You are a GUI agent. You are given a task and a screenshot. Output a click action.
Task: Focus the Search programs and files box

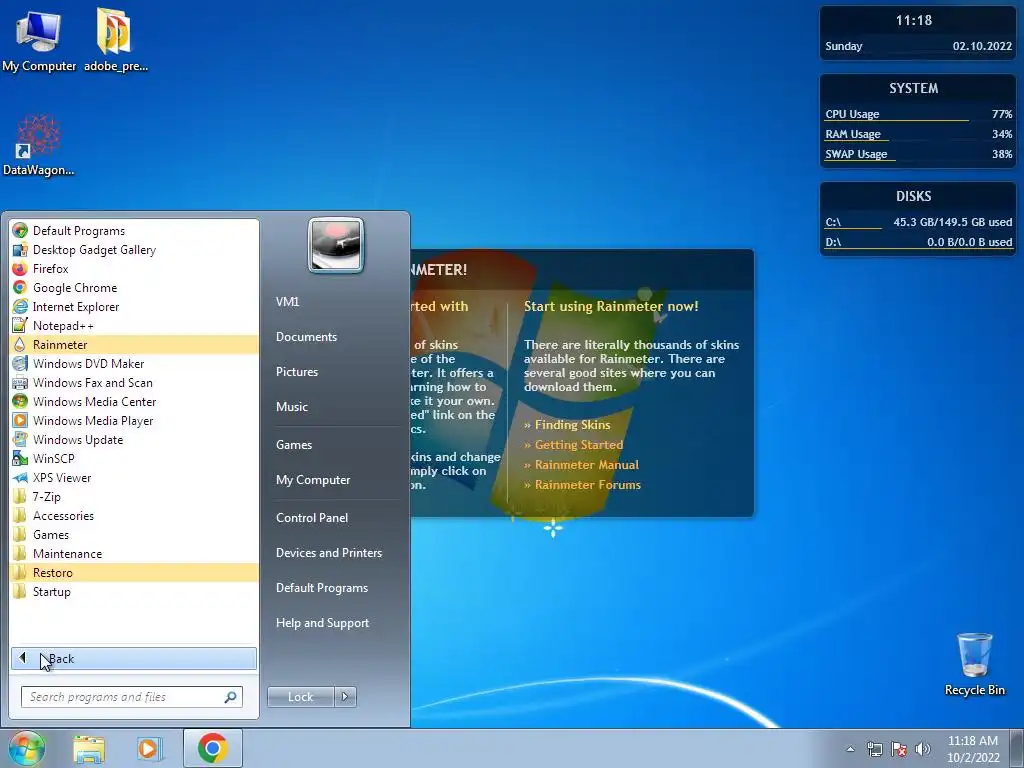pos(132,697)
